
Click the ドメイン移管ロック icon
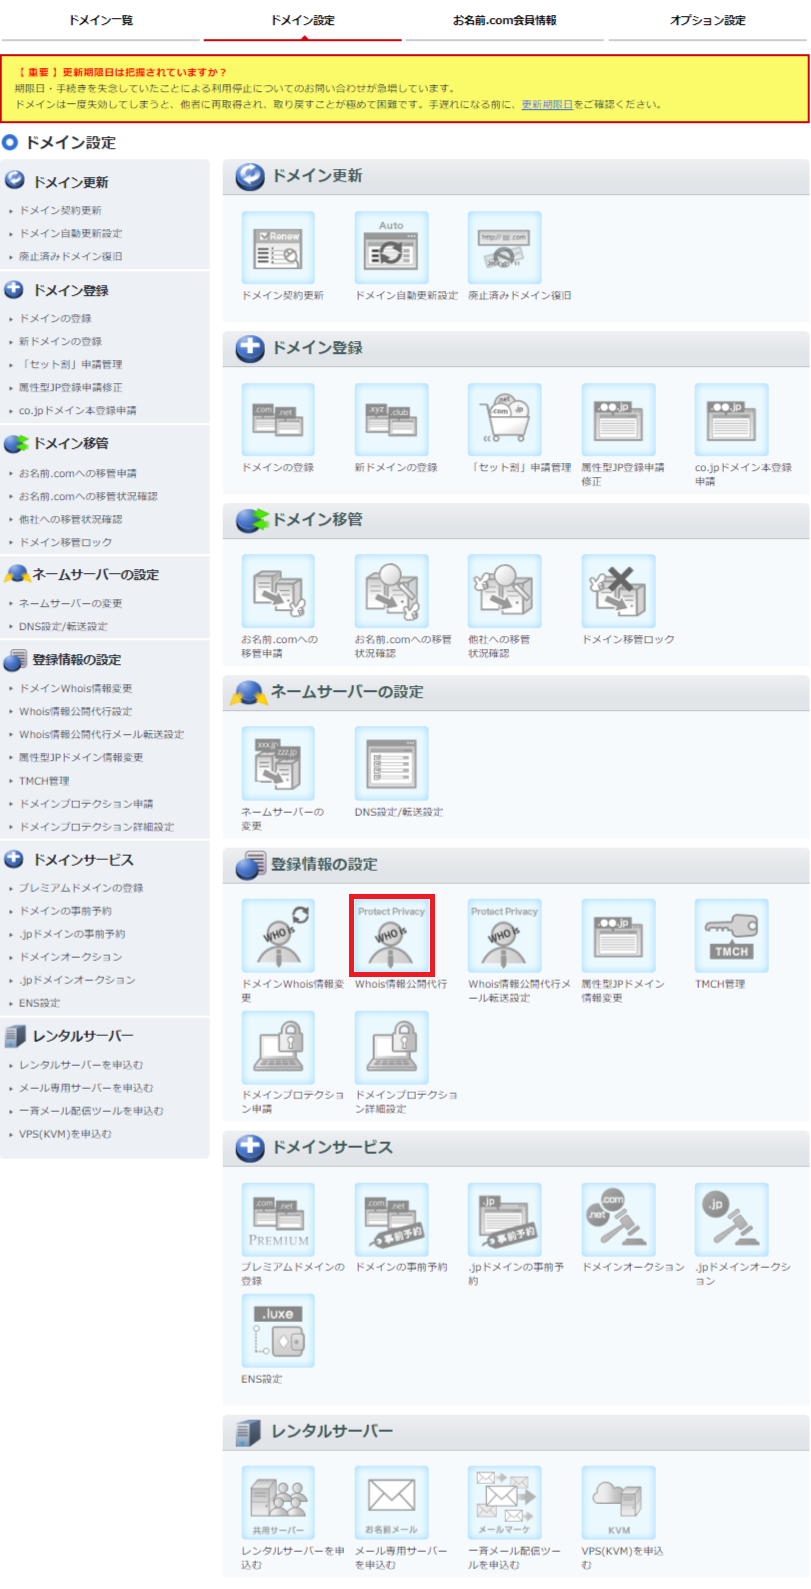click(x=619, y=591)
